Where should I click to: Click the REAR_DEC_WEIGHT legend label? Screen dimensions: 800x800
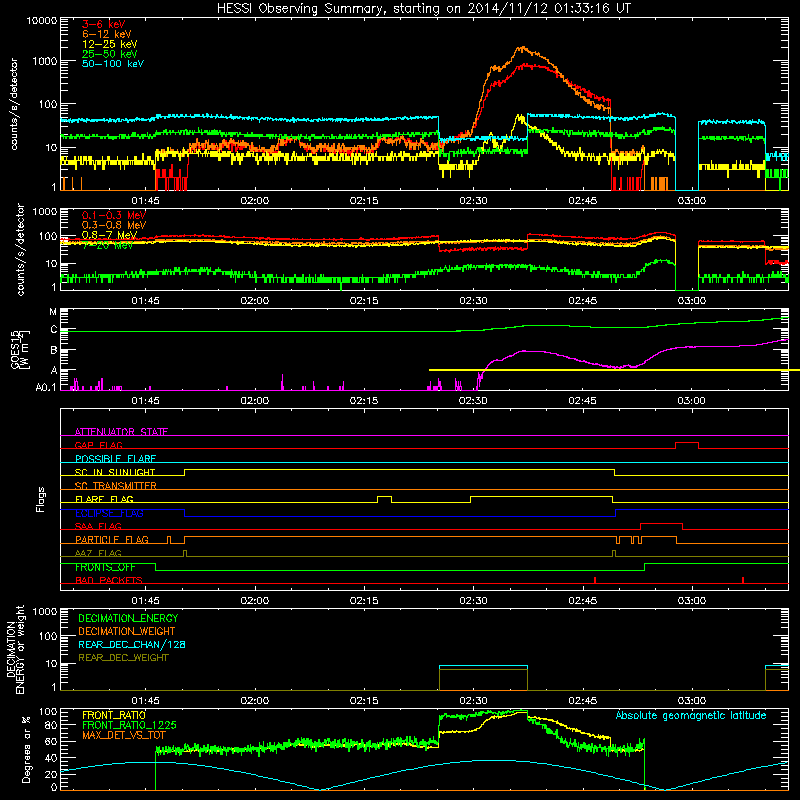[x=123, y=658]
